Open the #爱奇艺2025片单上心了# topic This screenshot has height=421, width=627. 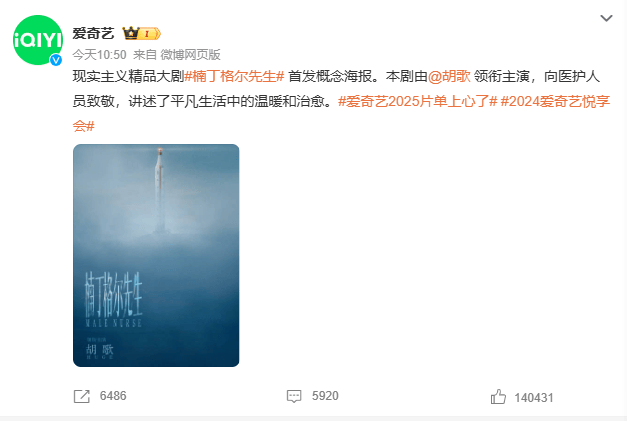tap(417, 102)
